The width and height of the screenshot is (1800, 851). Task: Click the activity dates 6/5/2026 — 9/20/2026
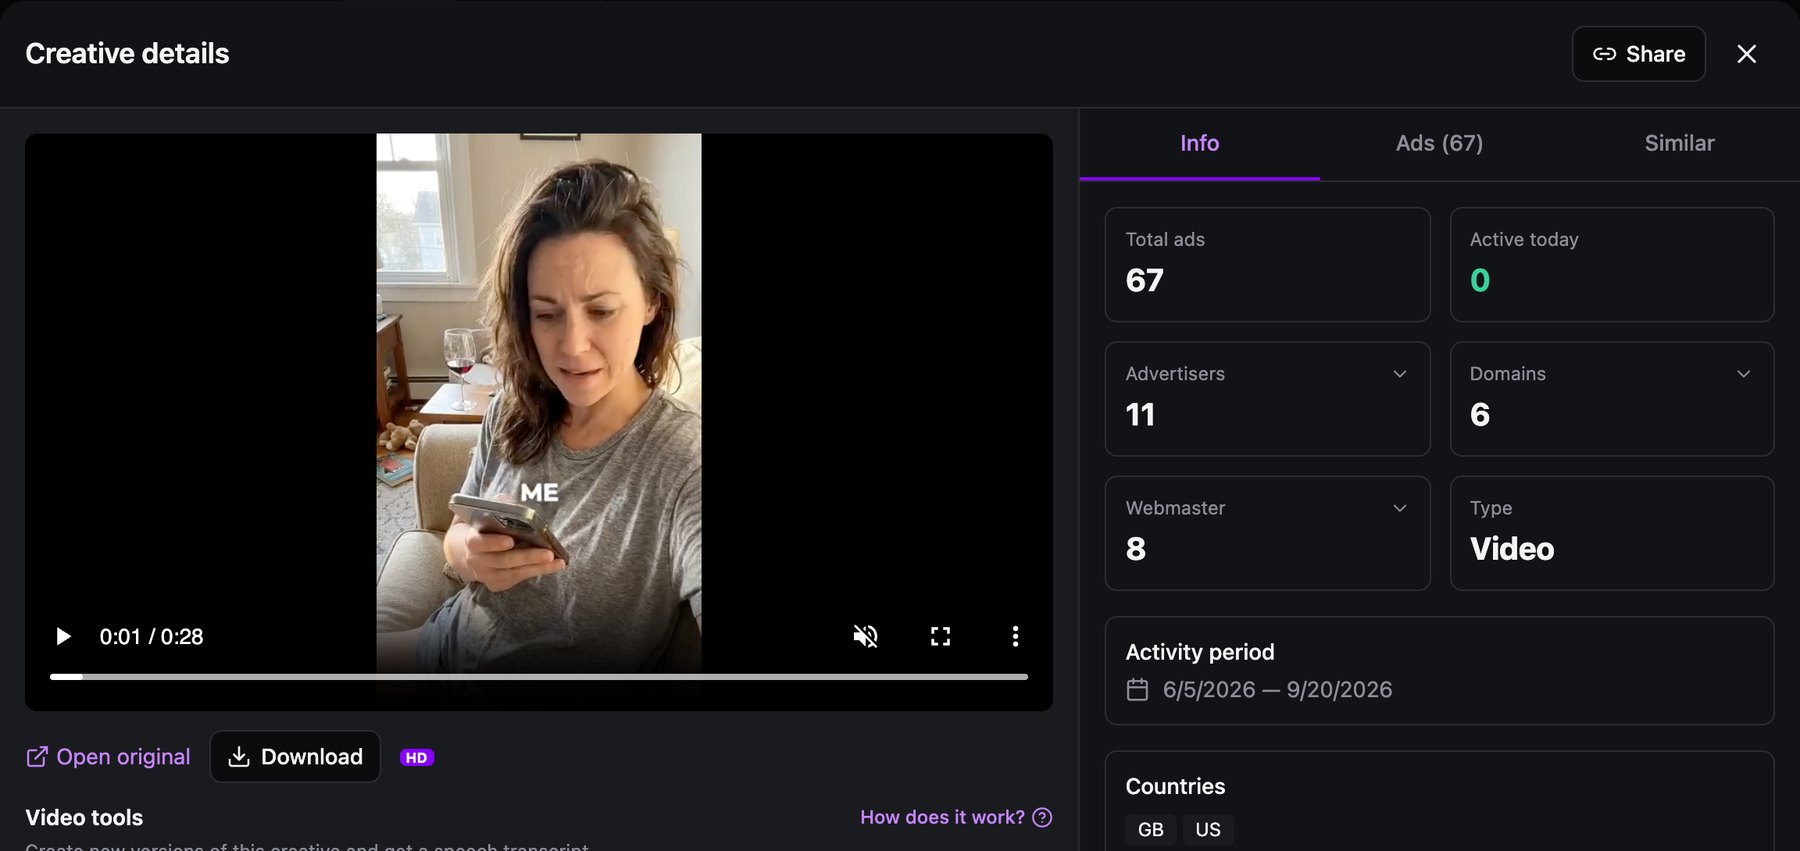click(x=1278, y=690)
